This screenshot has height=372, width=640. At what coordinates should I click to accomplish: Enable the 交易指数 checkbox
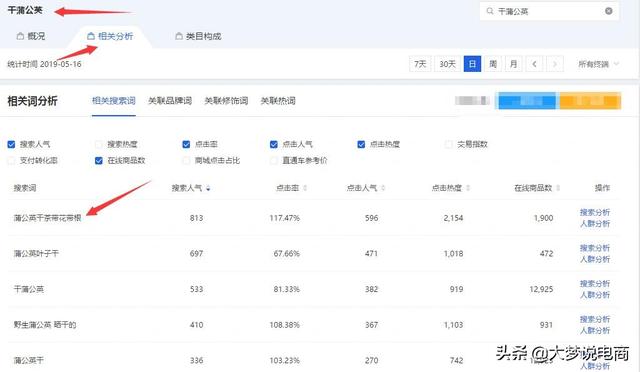coord(449,144)
